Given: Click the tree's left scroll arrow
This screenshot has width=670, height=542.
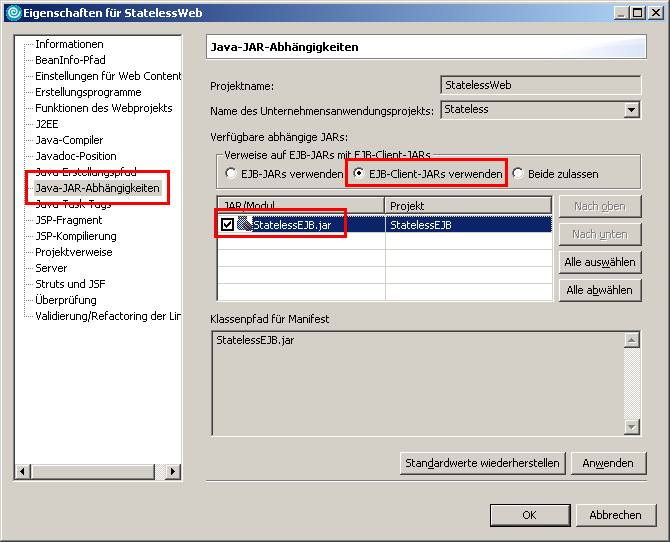Looking at the screenshot, I should click(22, 471).
